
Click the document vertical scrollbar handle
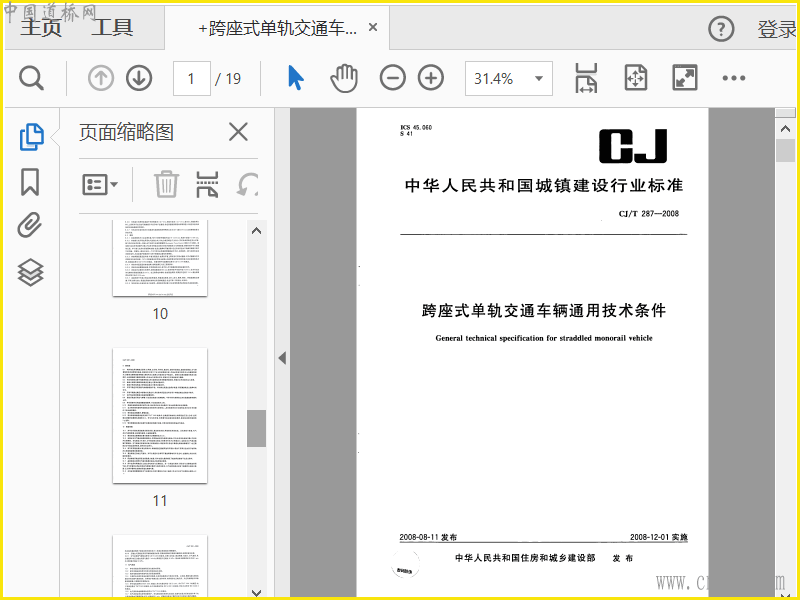[785, 151]
